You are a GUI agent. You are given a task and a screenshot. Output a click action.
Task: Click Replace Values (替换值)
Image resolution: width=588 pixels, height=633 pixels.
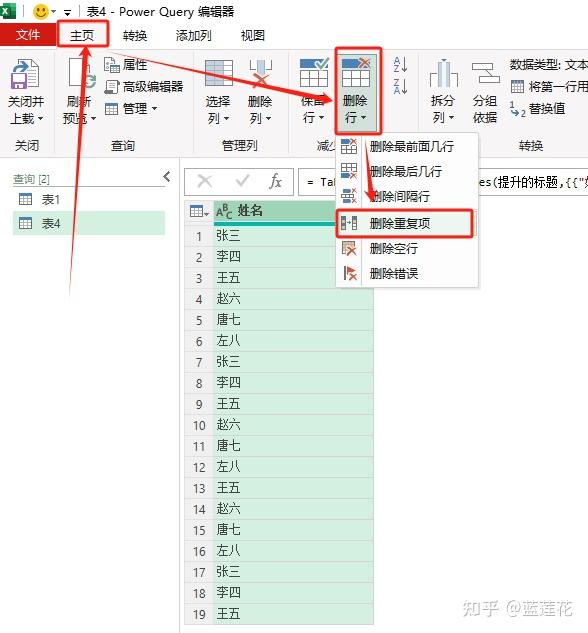[537, 109]
